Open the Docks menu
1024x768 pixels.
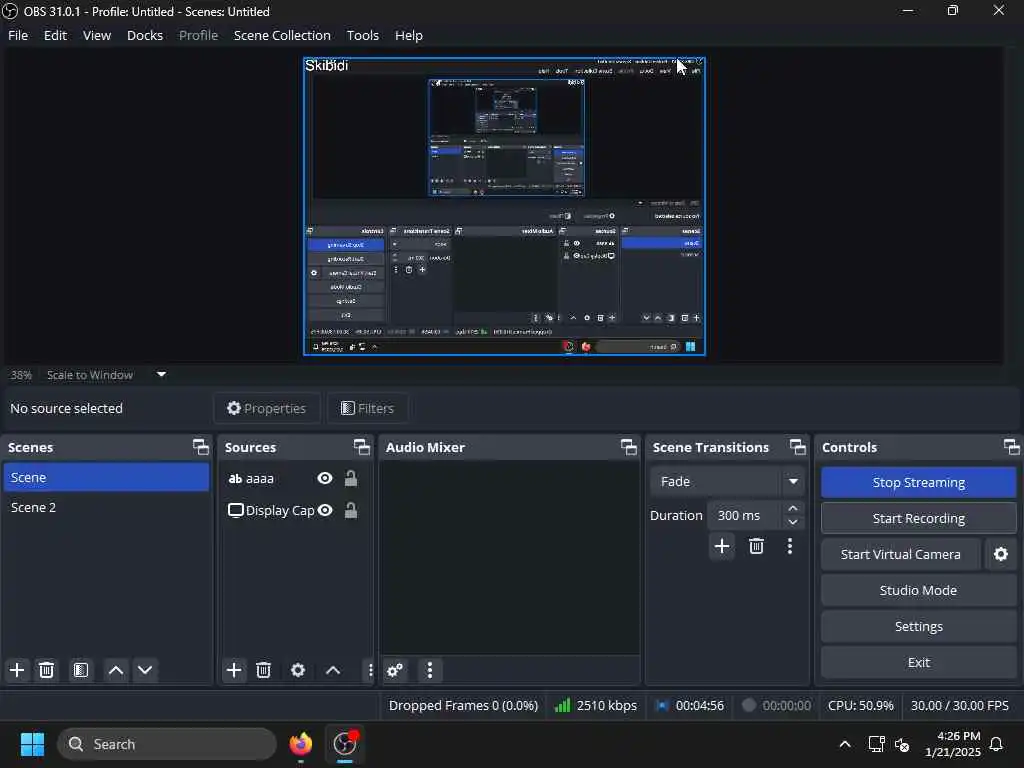[144, 35]
